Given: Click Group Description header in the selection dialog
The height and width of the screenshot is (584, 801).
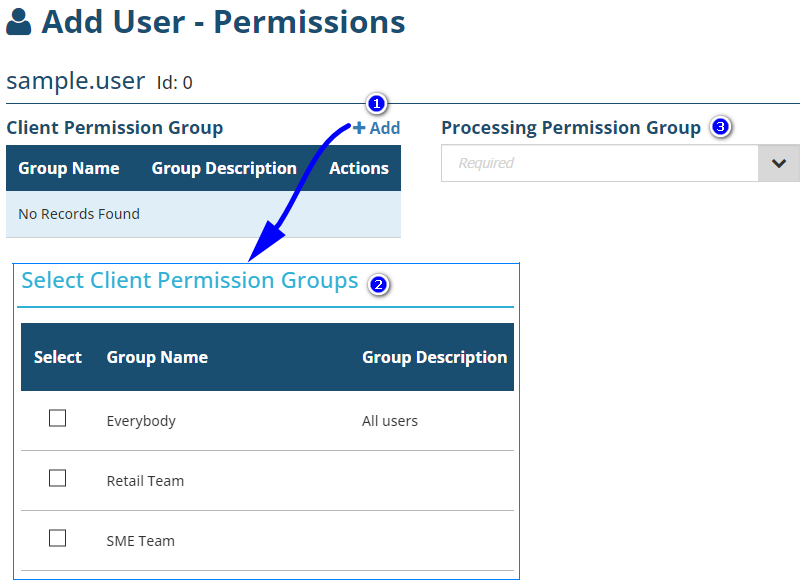Looking at the screenshot, I should [x=434, y=357].
